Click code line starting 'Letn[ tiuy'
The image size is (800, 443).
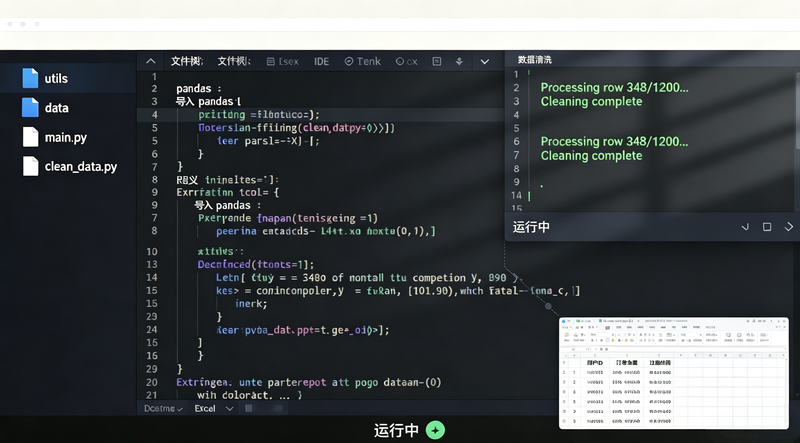tap(367, 278)
